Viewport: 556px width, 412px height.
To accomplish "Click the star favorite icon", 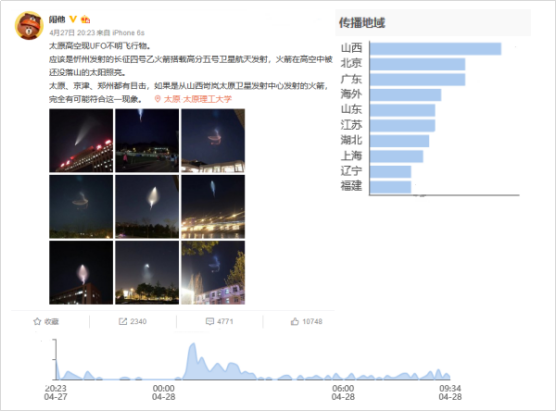I will [x=37, y=321].
